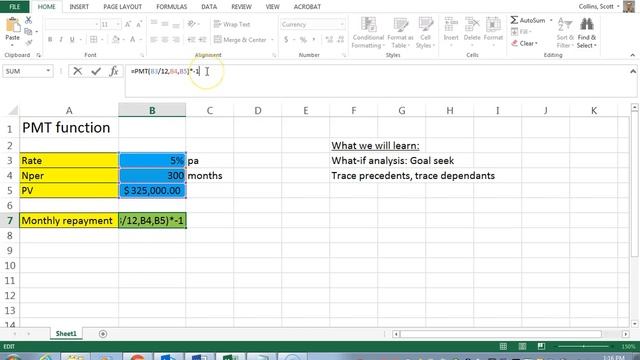Click the Paste clipboard icon

pyautogui.click(x=12, y=25)
